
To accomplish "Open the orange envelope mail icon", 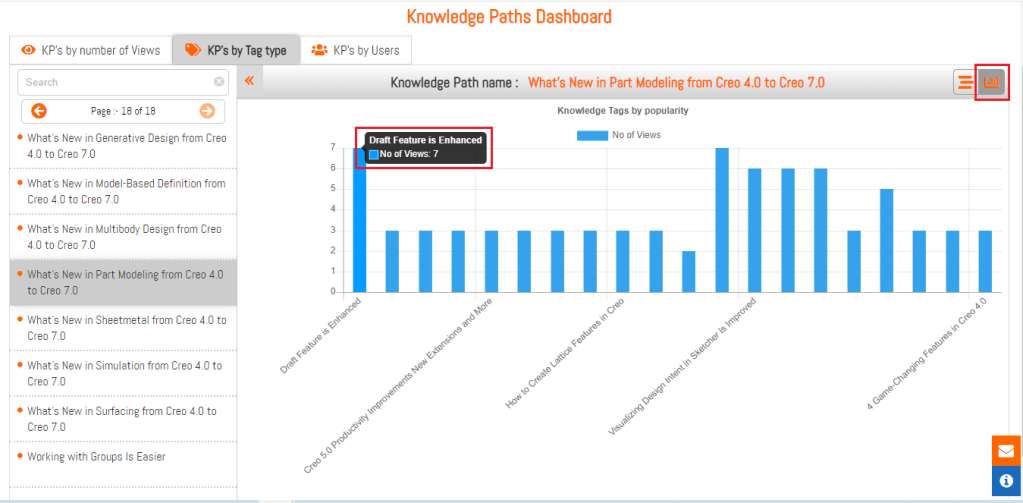I will click(1006, 451).
